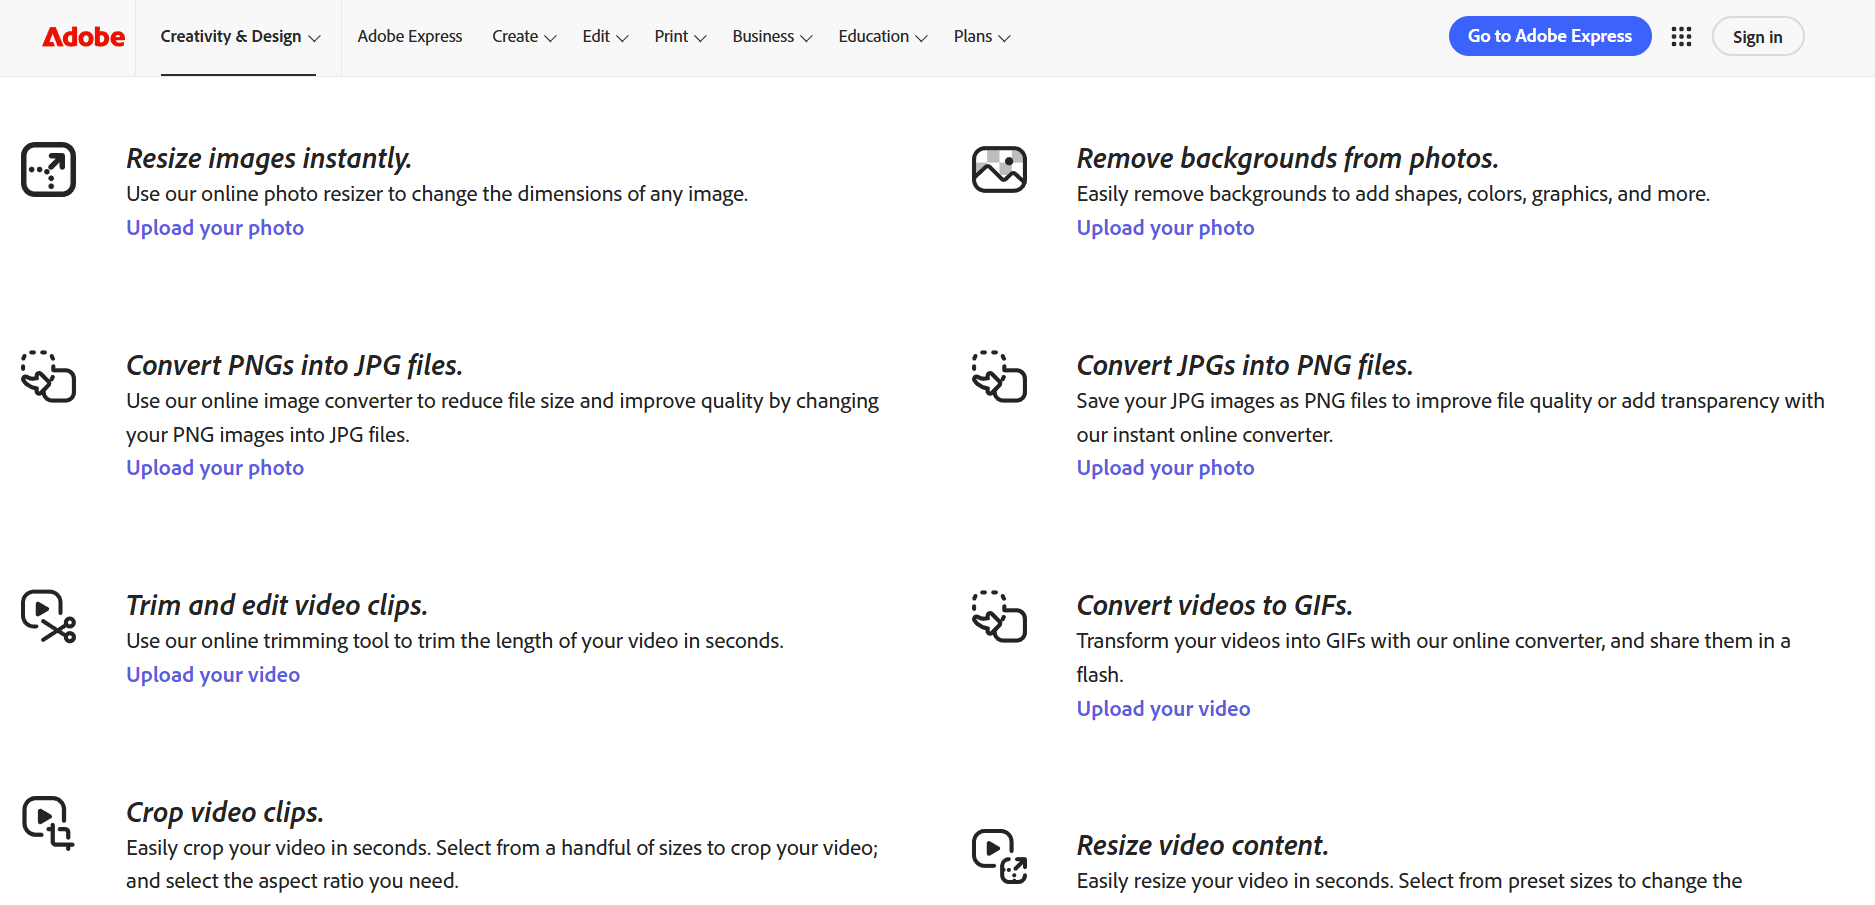Viewport: 1875px width, 905px height.
Task: Select the resize images tool icon
Action: point(48,170)
